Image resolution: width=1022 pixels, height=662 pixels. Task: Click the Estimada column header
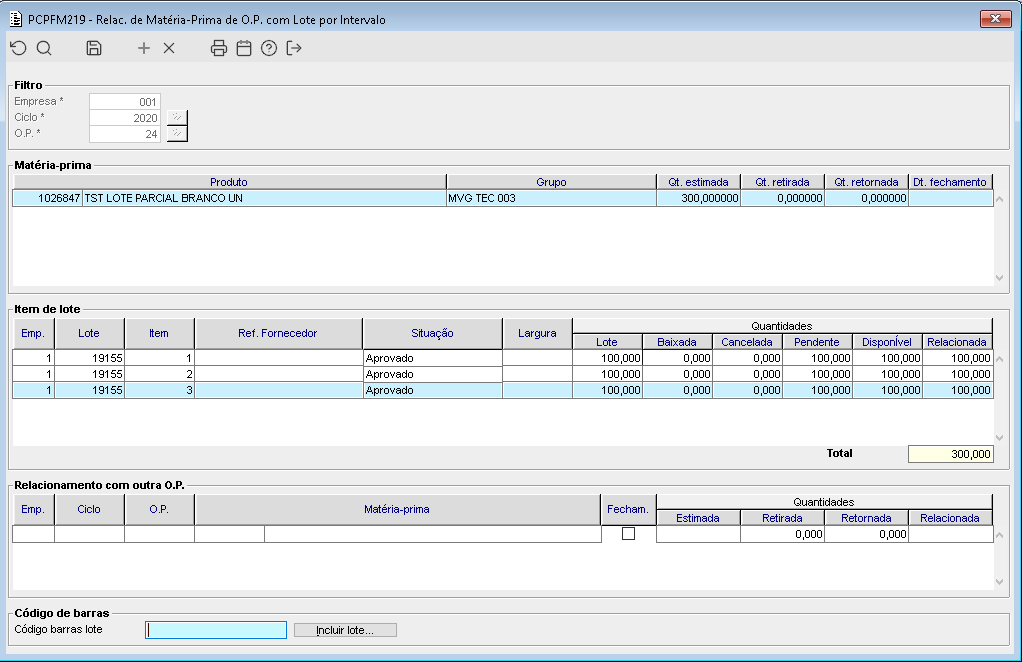click(698, 518)
